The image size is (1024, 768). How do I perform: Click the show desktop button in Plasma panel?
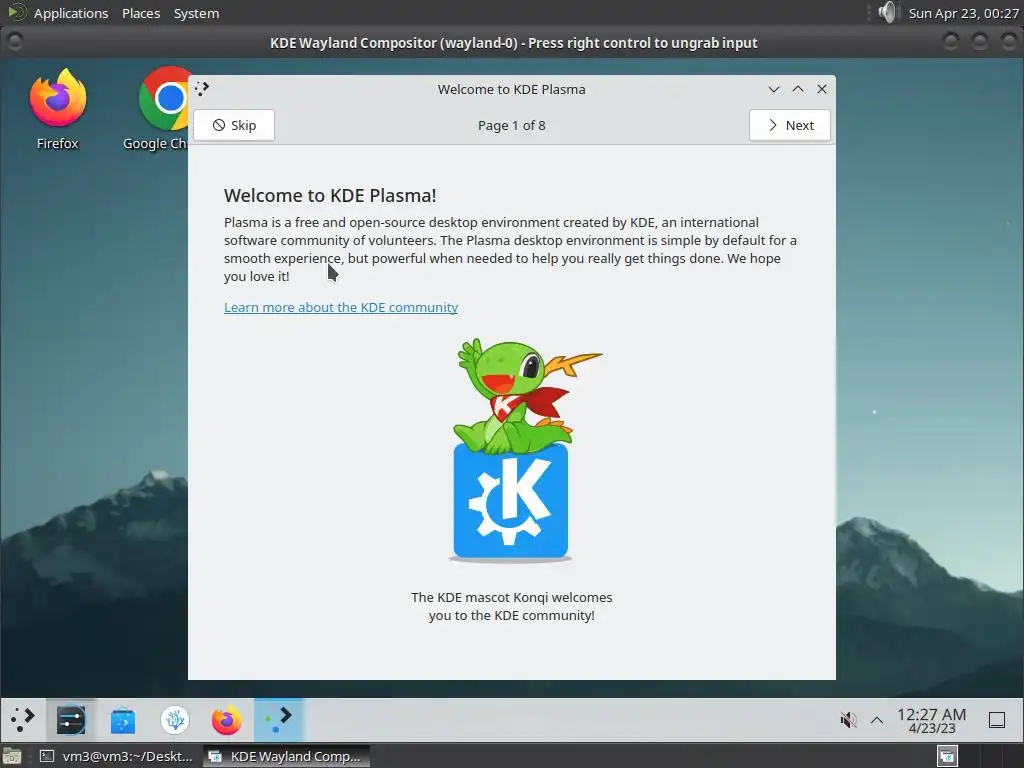point(997,720)
